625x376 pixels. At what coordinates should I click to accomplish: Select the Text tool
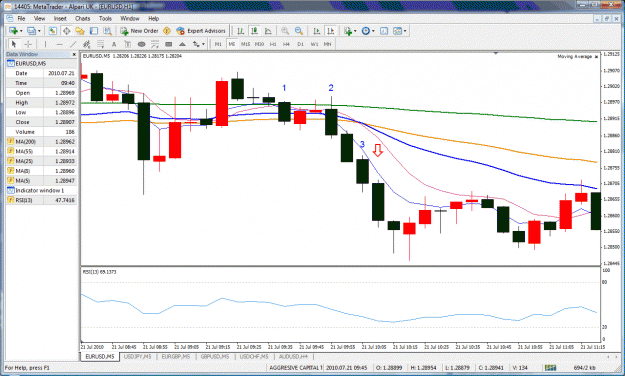pos(114,44)
